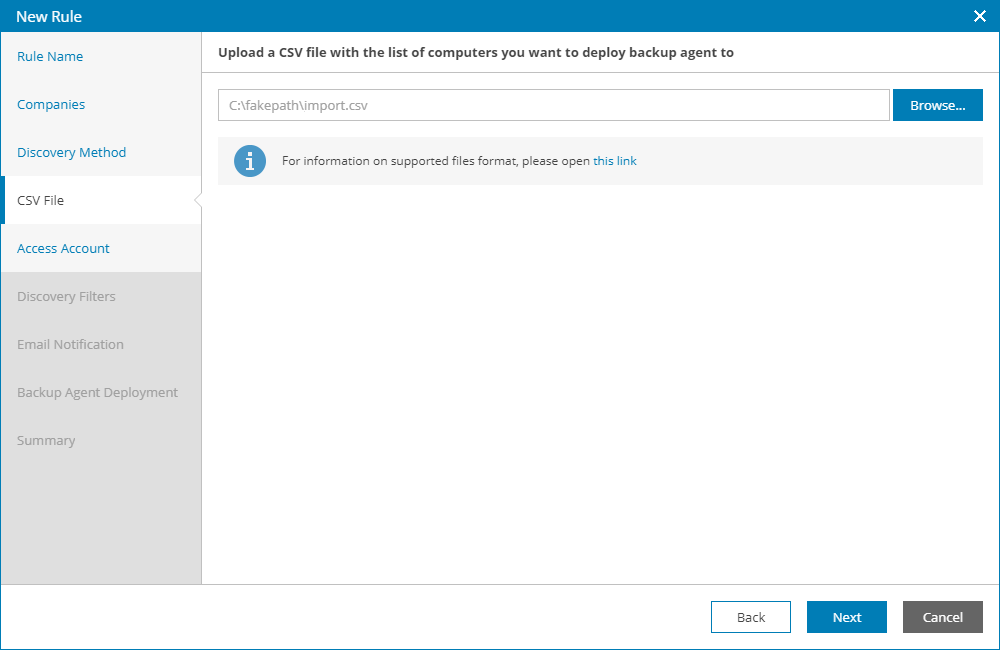Click the CSV file path field
Screen dimensions: 1000x650
point(554,105)
